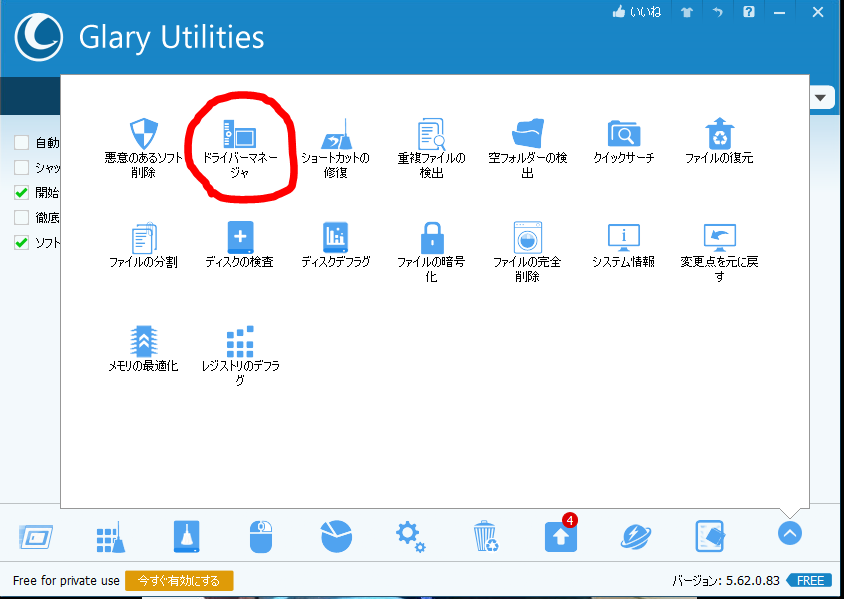
Task: Toggle the 自動 checkbox
Action: 22,143
